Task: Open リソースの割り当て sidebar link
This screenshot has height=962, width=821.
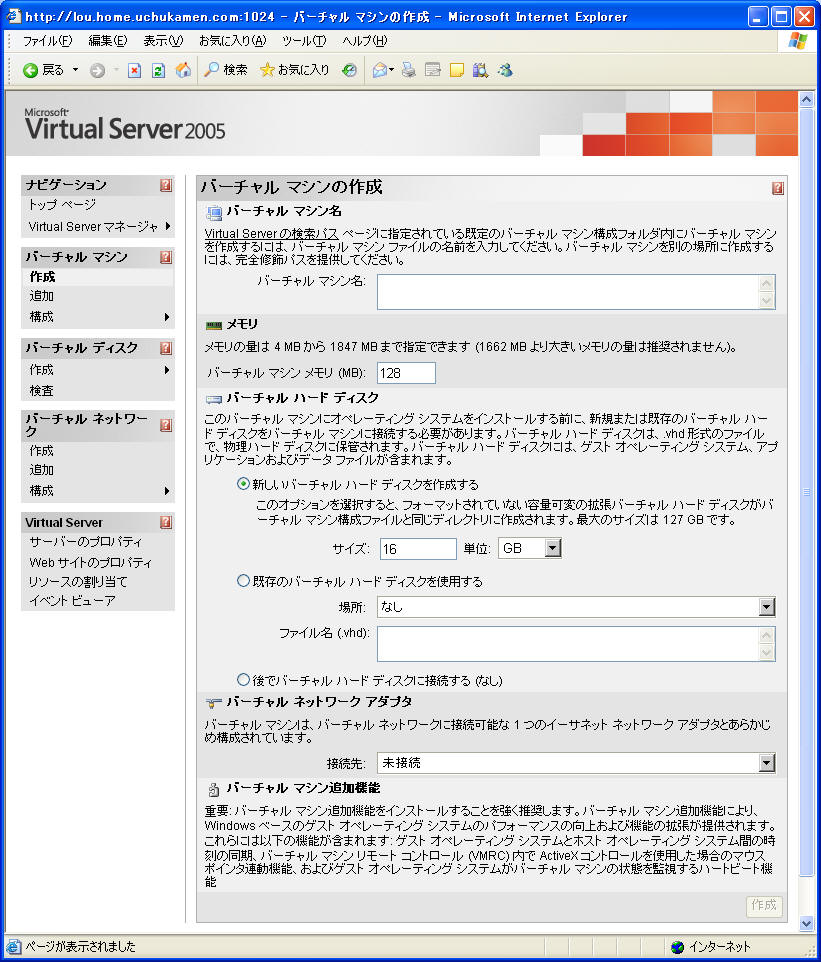Action: (78, 582)
